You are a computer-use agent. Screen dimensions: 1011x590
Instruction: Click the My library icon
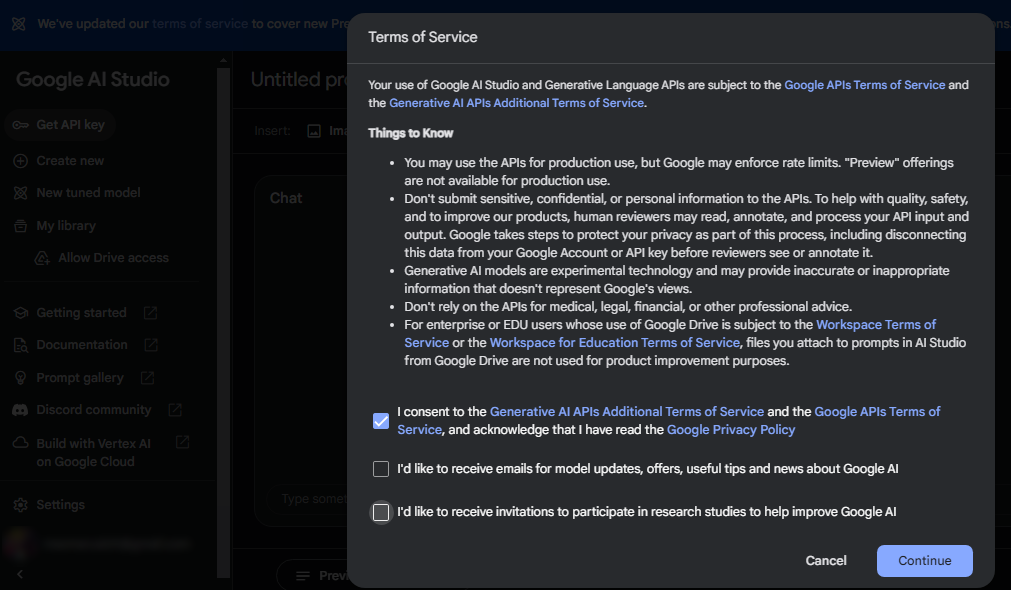[21, 226]
